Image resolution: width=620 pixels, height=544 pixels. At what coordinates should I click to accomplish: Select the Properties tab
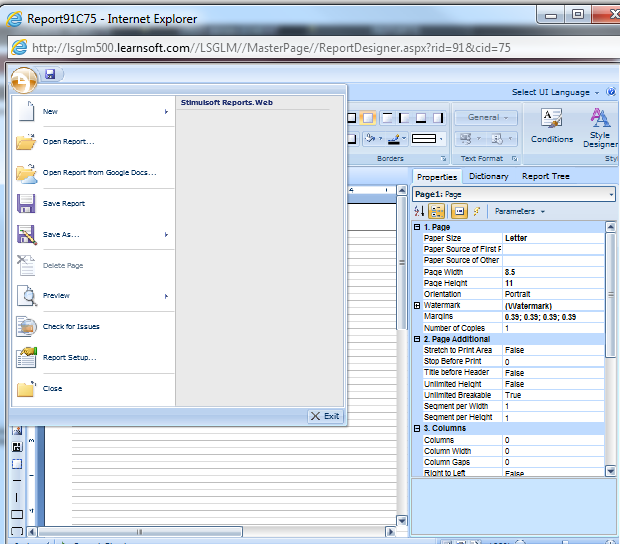(x=437, y=177)
